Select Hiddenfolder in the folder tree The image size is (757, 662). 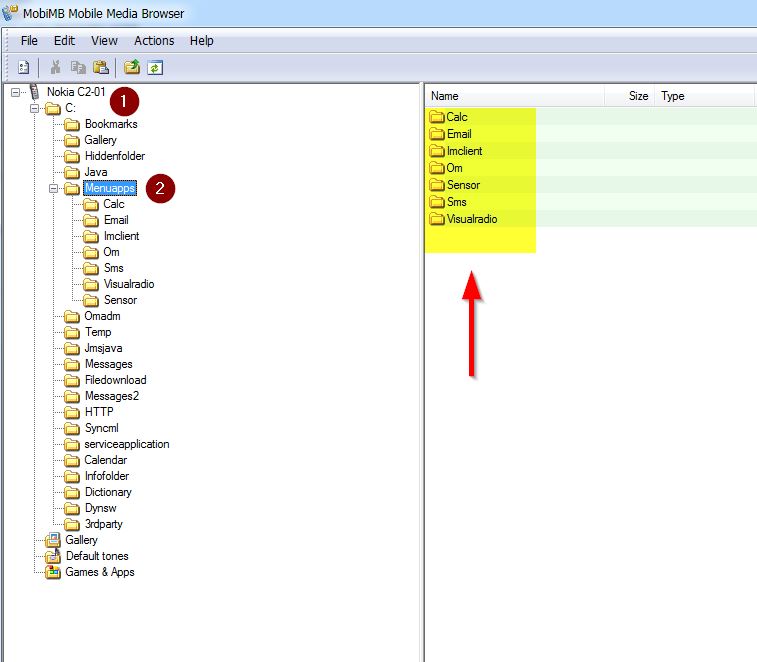(x=114, y=156)
